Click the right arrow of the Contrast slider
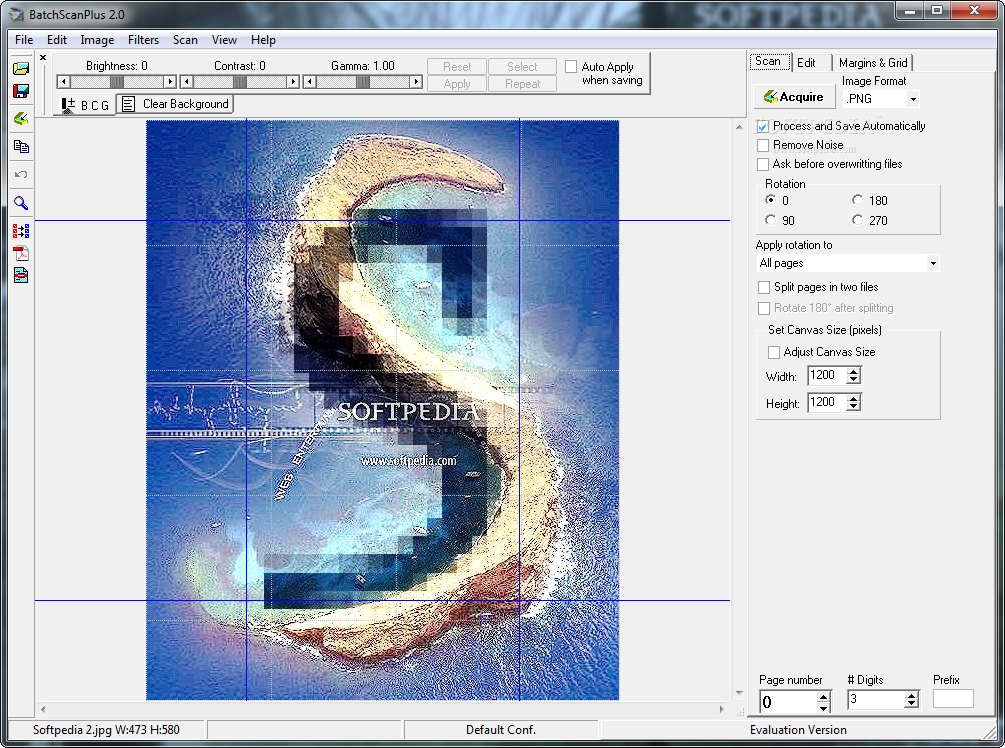The height and width of the screenshot is (748, 1005). [293, 82]
